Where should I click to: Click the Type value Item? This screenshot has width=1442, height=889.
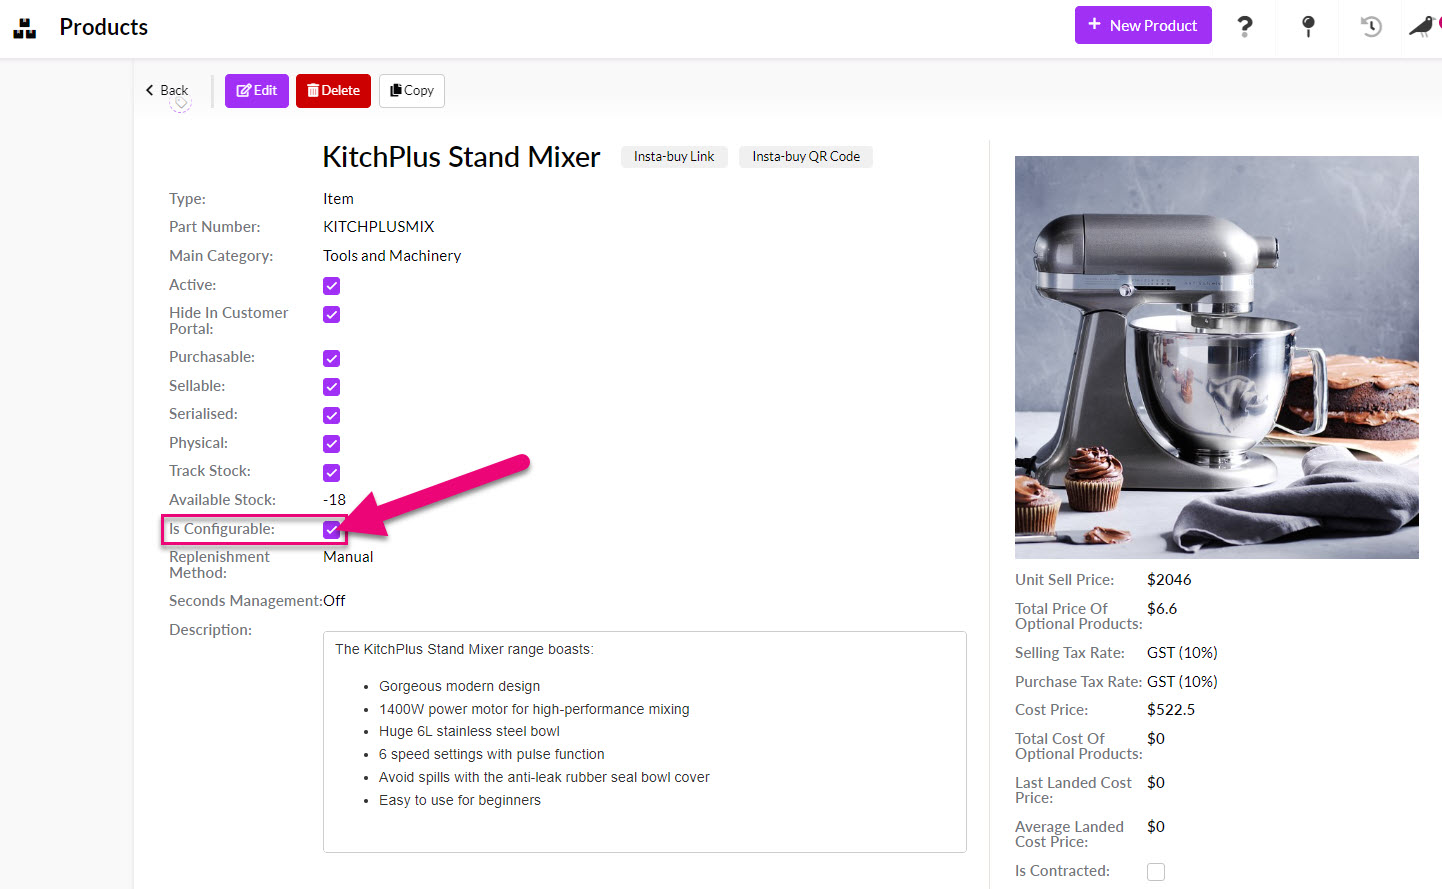338,199
